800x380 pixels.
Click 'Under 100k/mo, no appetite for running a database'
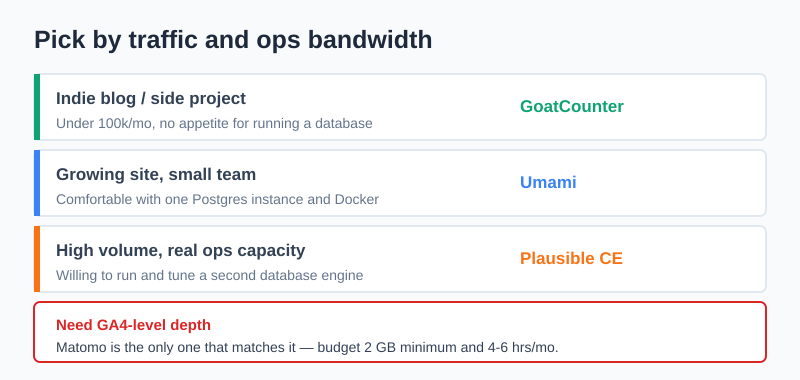214,123
